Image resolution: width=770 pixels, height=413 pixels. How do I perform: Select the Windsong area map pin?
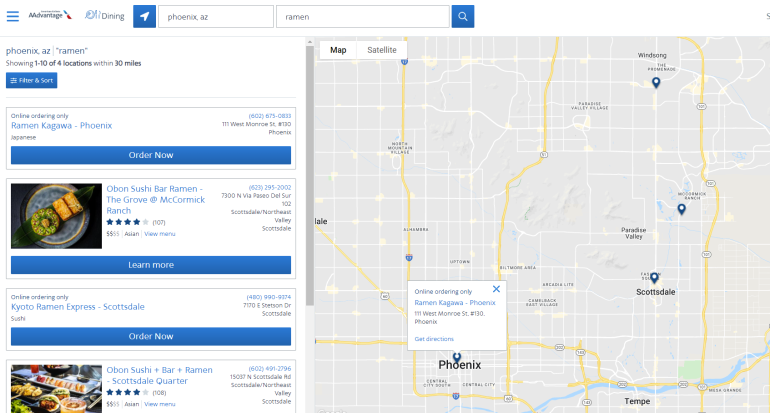656,83
